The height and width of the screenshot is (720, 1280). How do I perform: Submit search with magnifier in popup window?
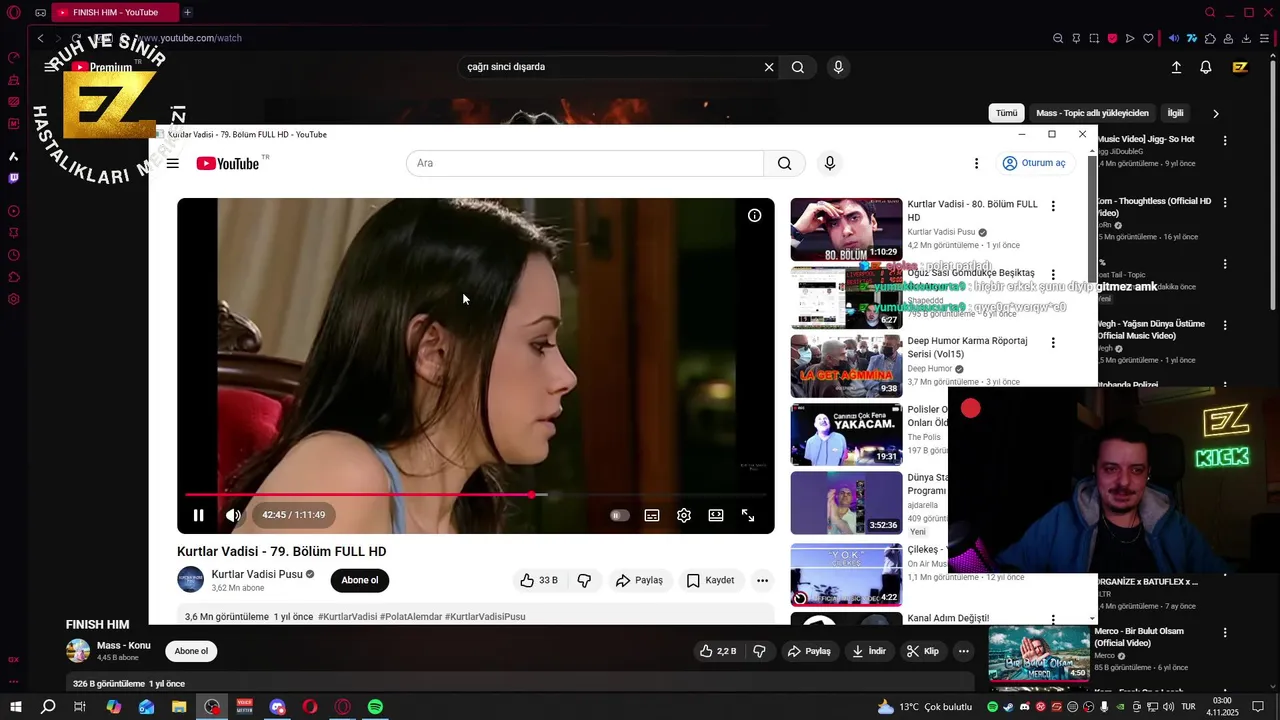coord(785,163)
